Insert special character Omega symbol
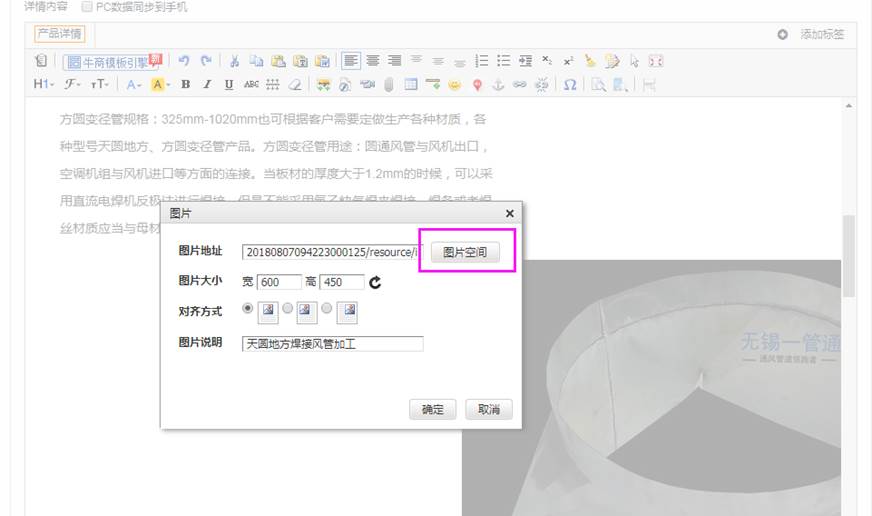 click(570, 85)
